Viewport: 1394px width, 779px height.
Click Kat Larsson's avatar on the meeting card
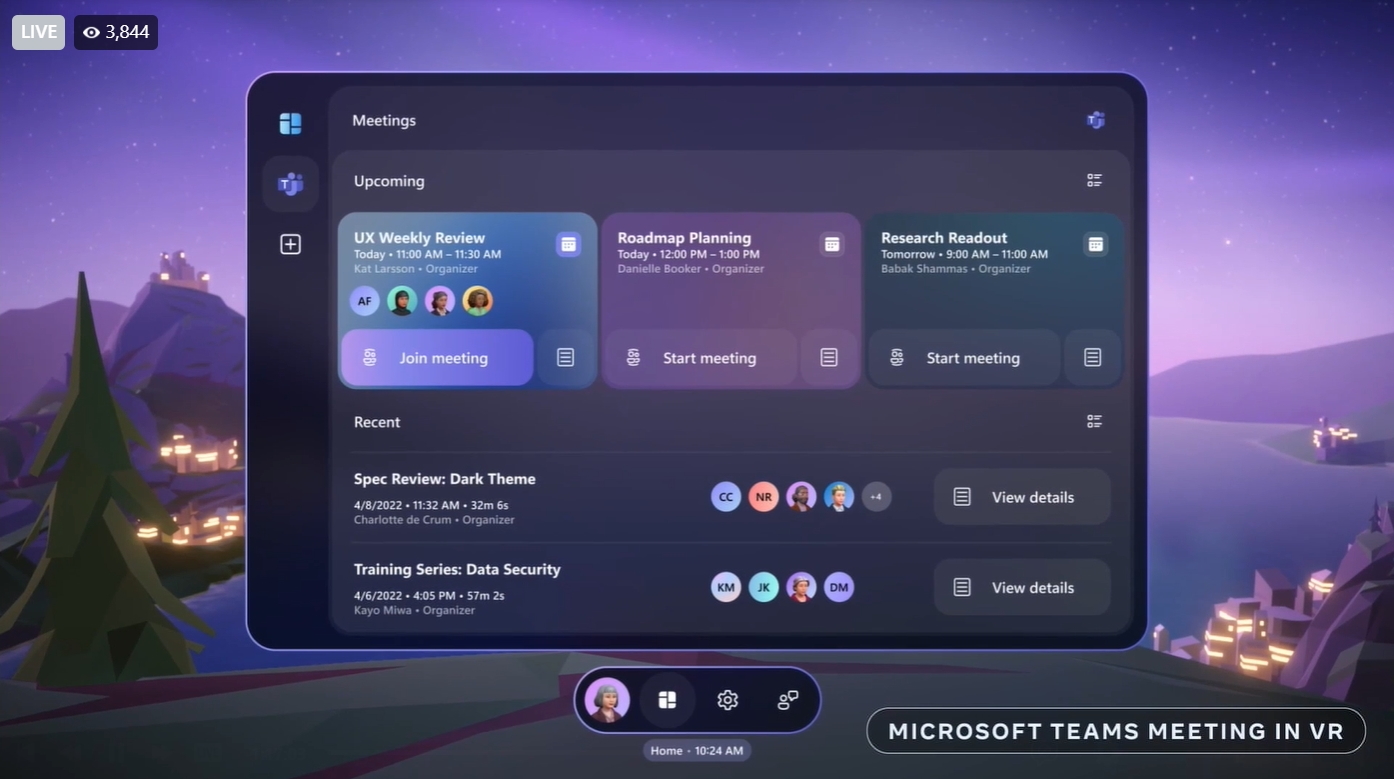(x=364, y=300)
